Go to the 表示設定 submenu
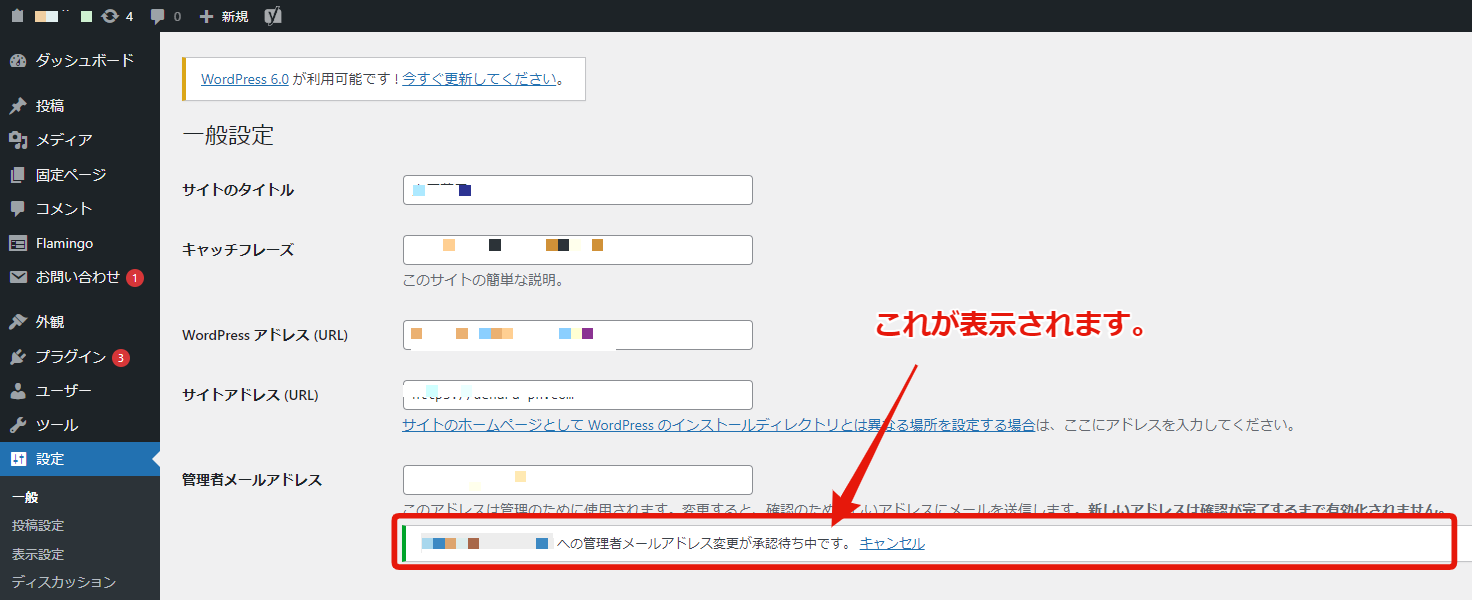 click(38, 554)
